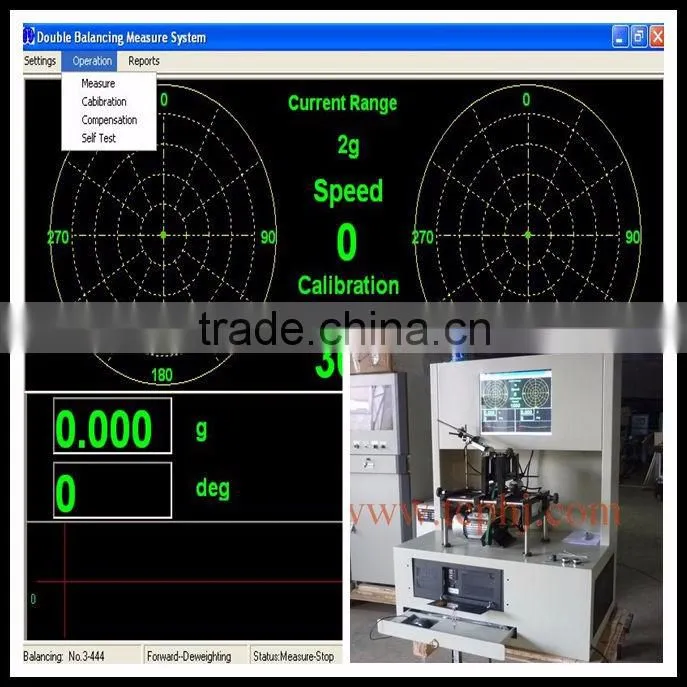Click the Operation menu header
Image resolution: width=687 pixels, height=687 pixels.
pos(92,61)
